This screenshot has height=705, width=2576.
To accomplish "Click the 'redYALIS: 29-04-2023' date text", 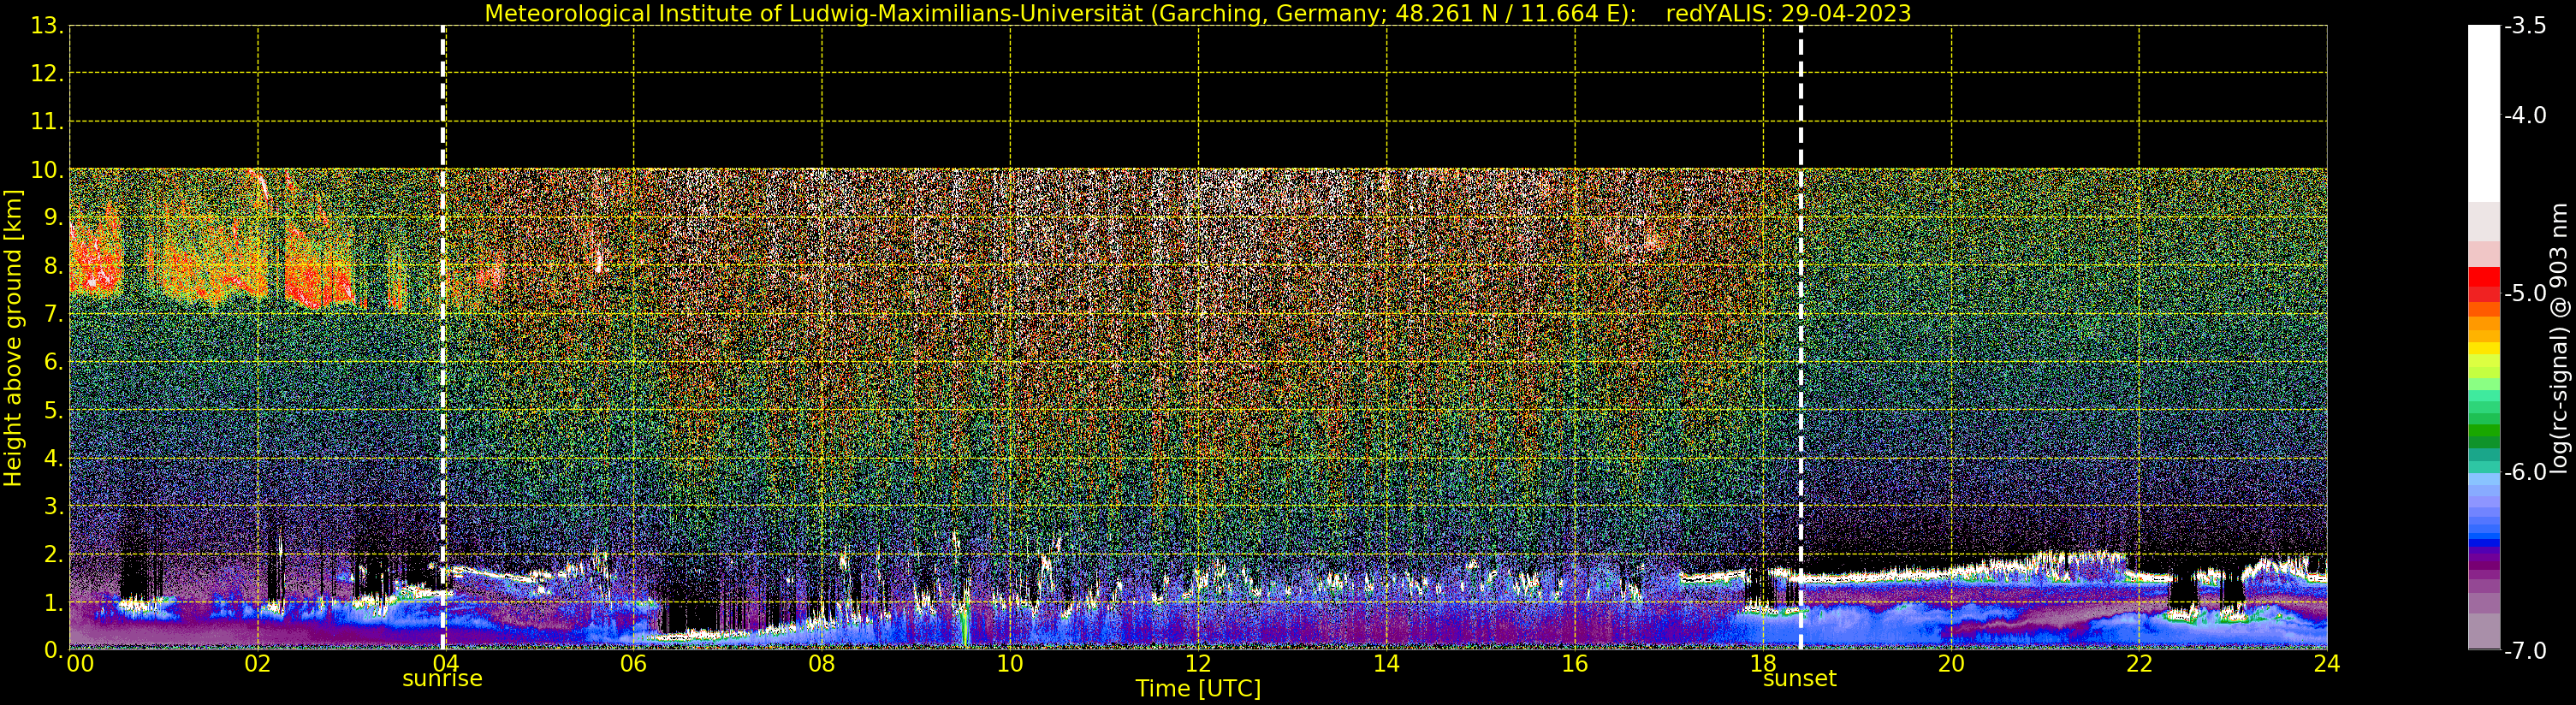I will [x=1788, y=14].
